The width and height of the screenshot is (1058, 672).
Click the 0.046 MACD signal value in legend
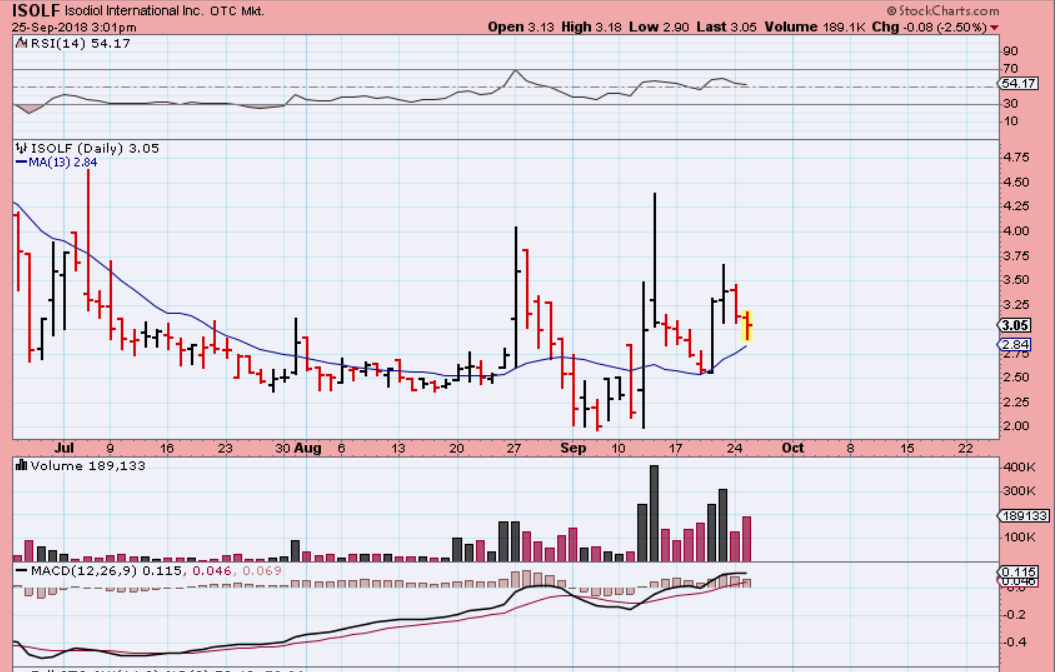tap(211, 571)
